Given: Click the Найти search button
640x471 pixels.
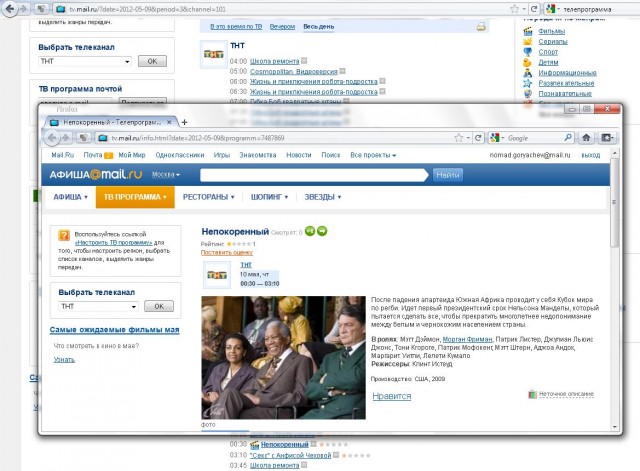Looking at the screenshot, I should point(448,175).
